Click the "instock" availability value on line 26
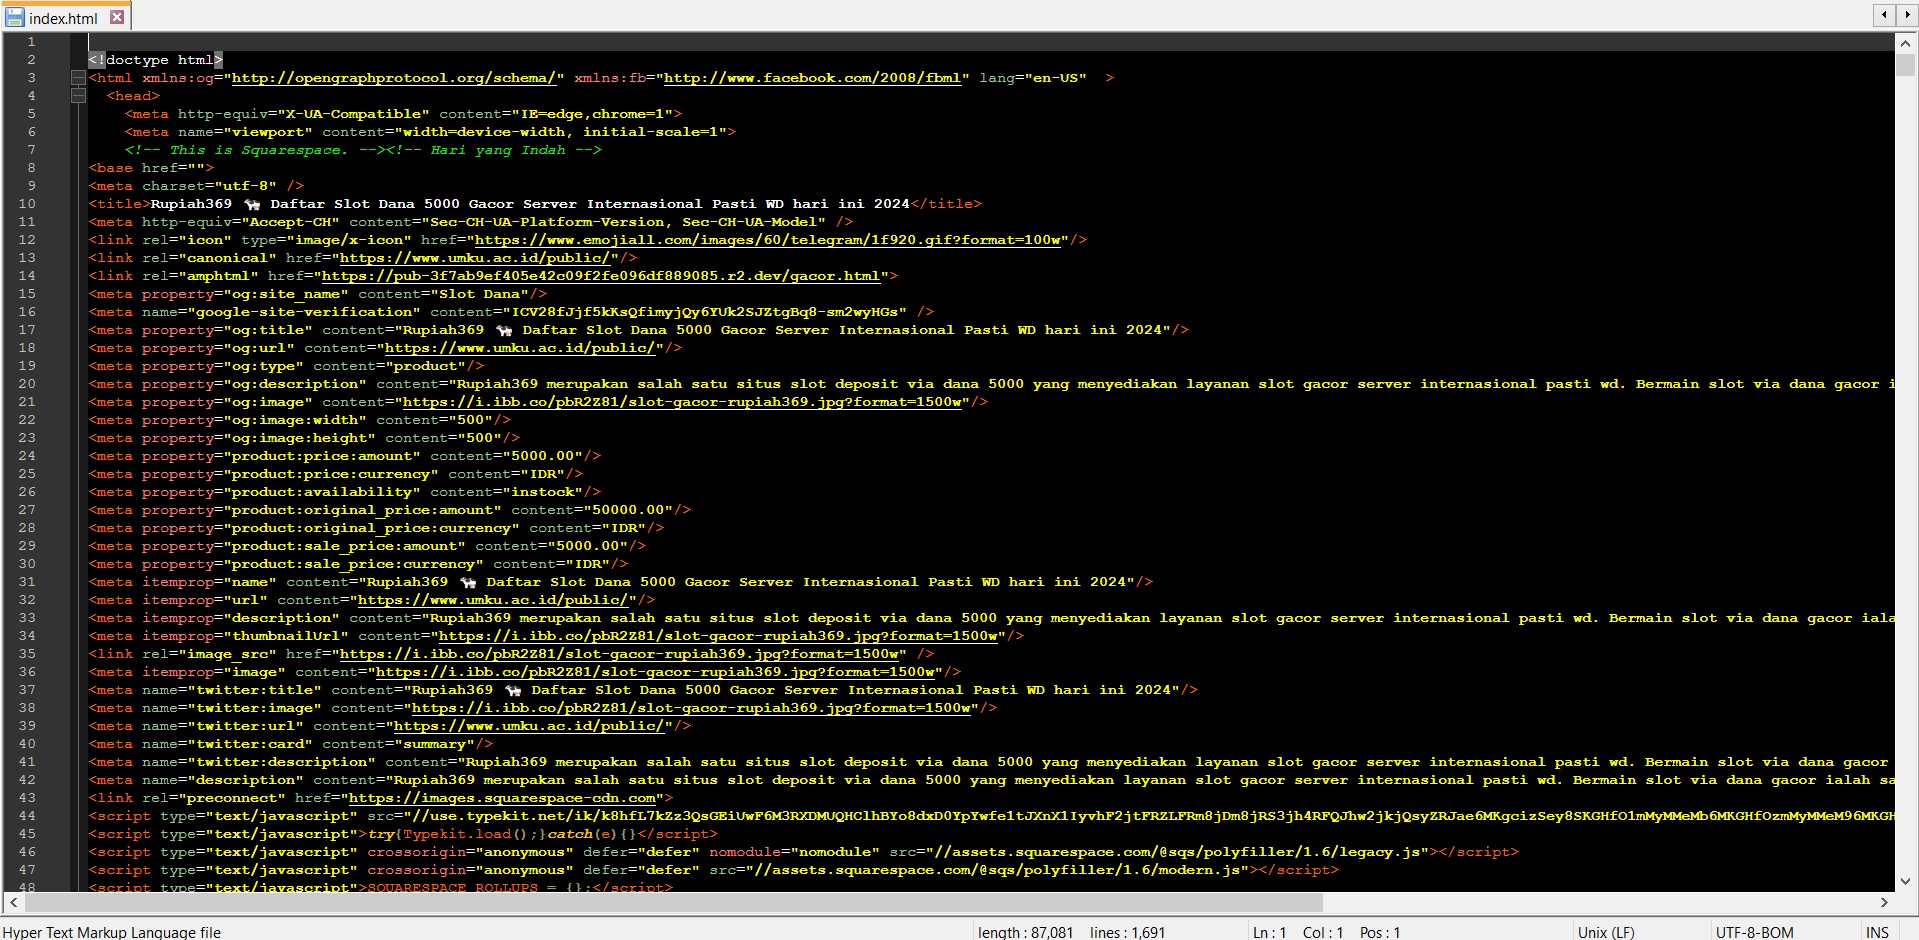Viewport: 1919px width, 940px height. (543, 492)
